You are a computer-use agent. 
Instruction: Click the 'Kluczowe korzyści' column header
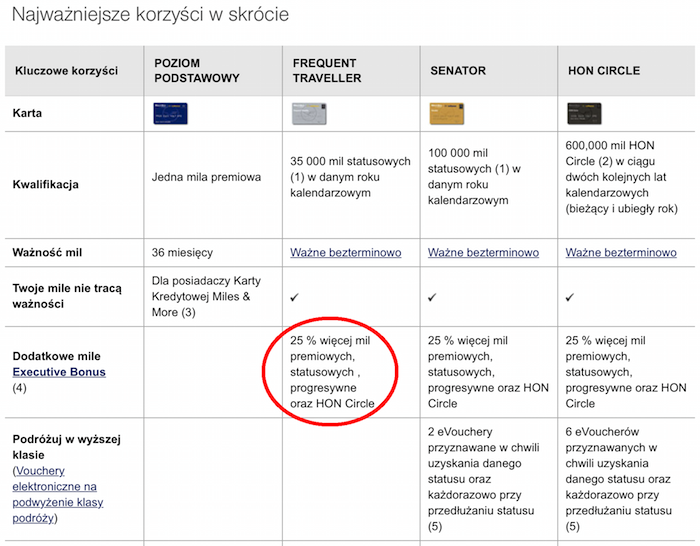tap(67, 71)
